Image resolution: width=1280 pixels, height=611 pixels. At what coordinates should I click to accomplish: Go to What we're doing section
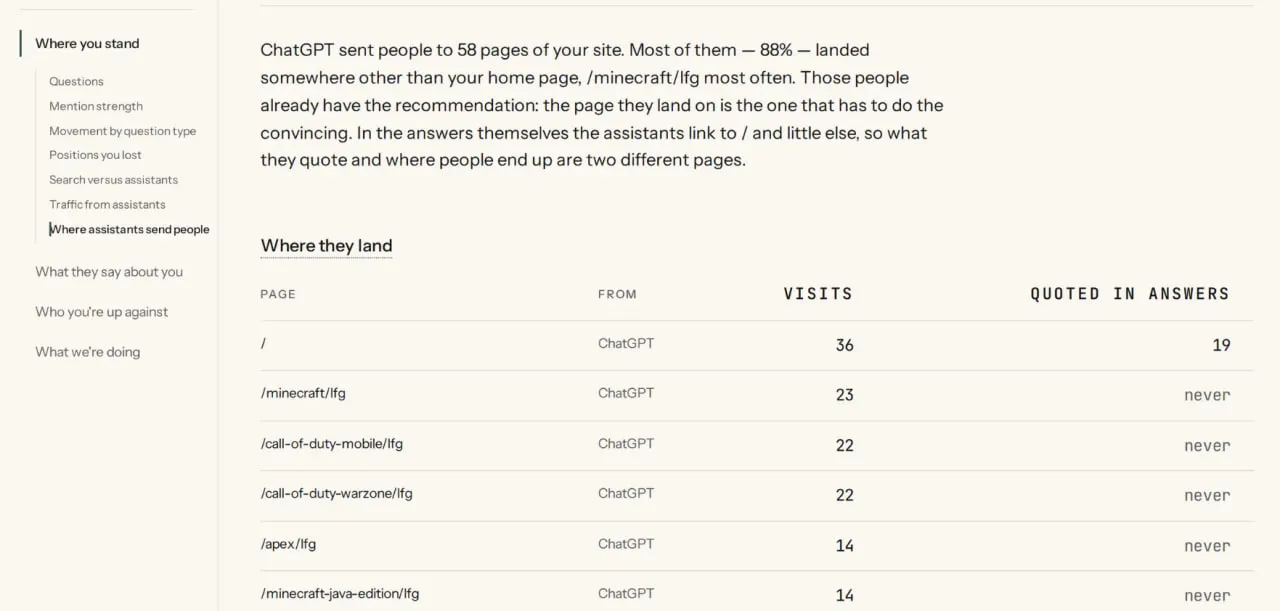[x=88, y=351]
